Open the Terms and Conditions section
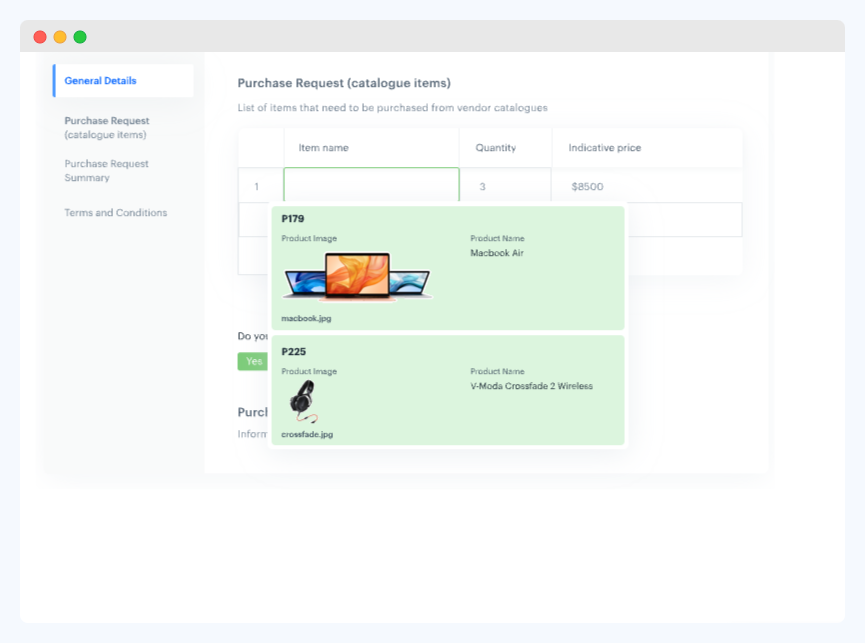865x643 pixels. pyautogui.click(x=114, y=212)
